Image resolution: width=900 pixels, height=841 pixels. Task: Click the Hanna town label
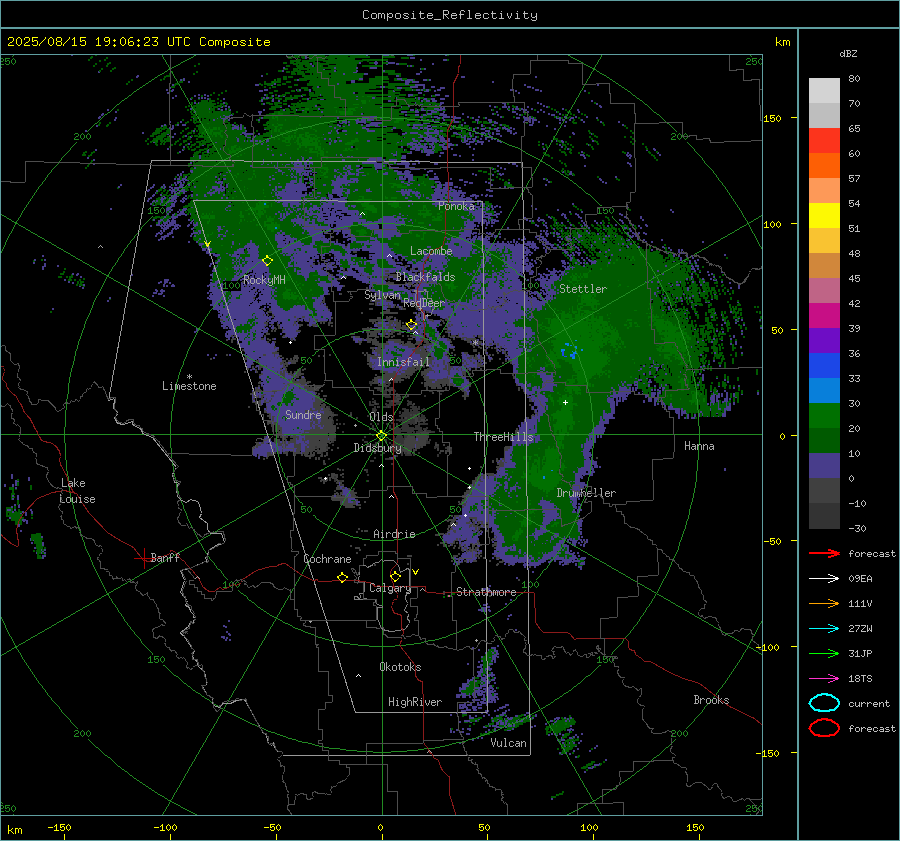click(699, 446)
